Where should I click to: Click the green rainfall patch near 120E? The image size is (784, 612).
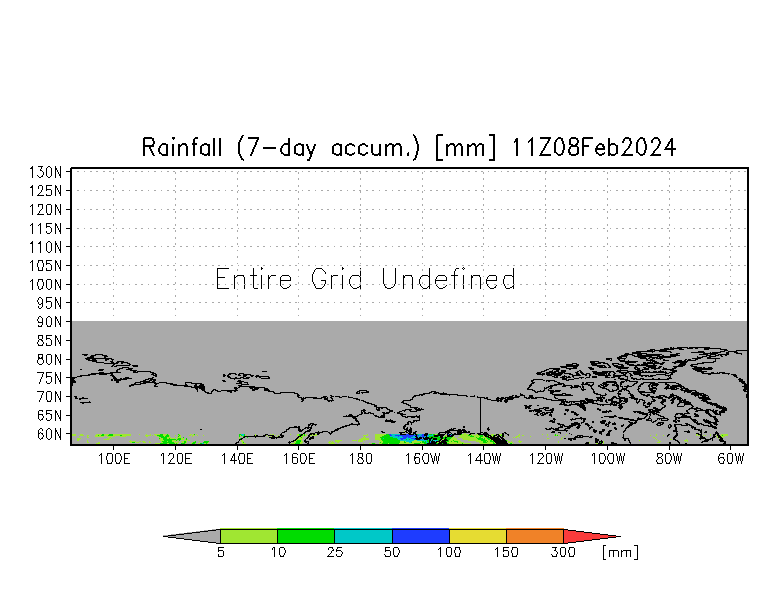coord(172,439)
